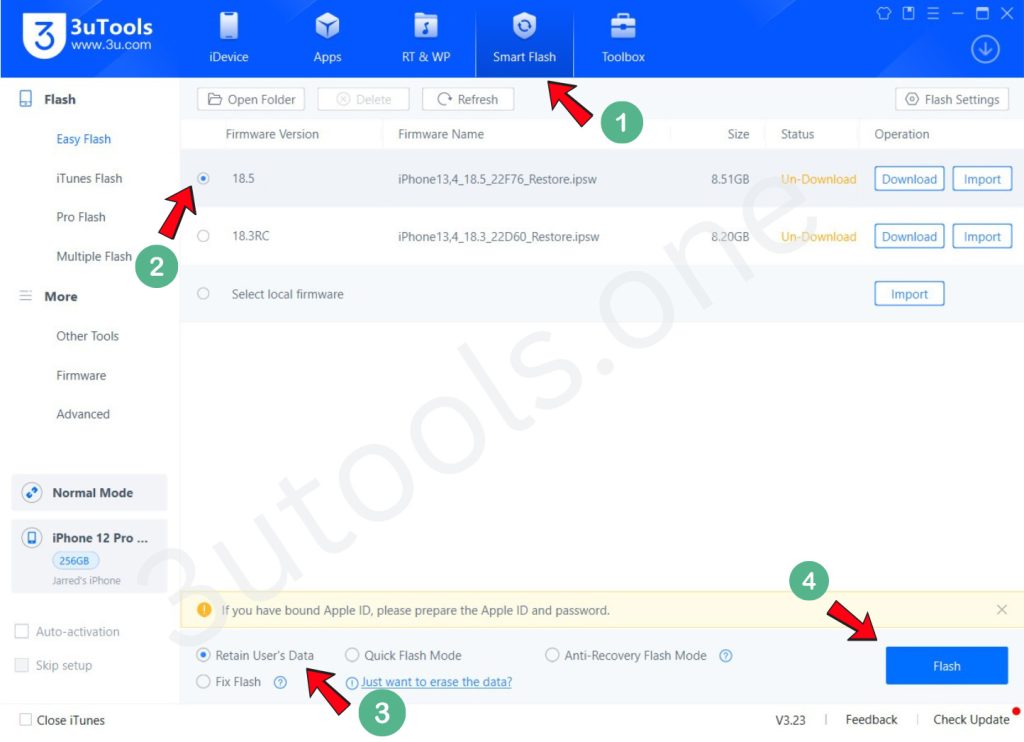
Task: Open the iDevice section
Action: point(229,37)
